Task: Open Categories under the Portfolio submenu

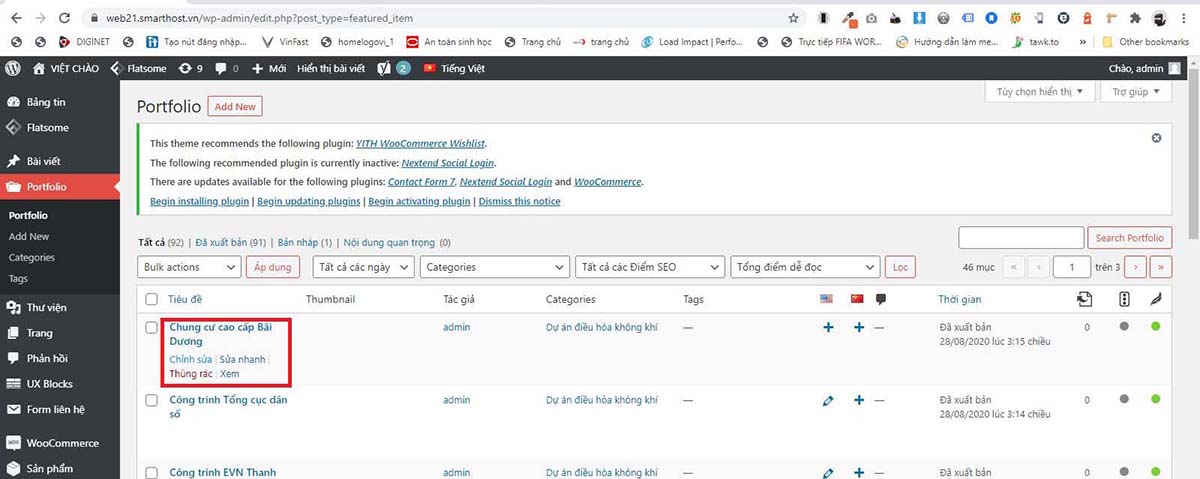Action: click(x=32, y=257)
